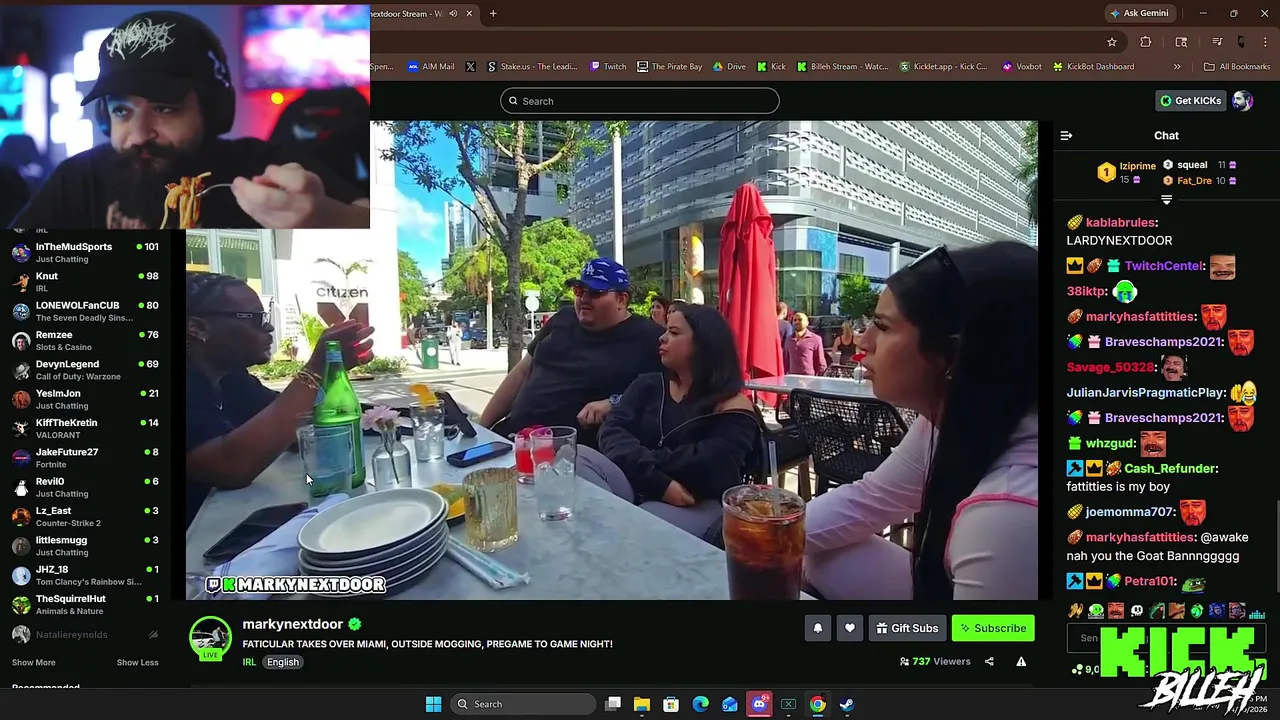Screen dimensions: 1280x720
Task: Open the LONEWOLFanCUB channel in the sidebar
Action: 85,311
